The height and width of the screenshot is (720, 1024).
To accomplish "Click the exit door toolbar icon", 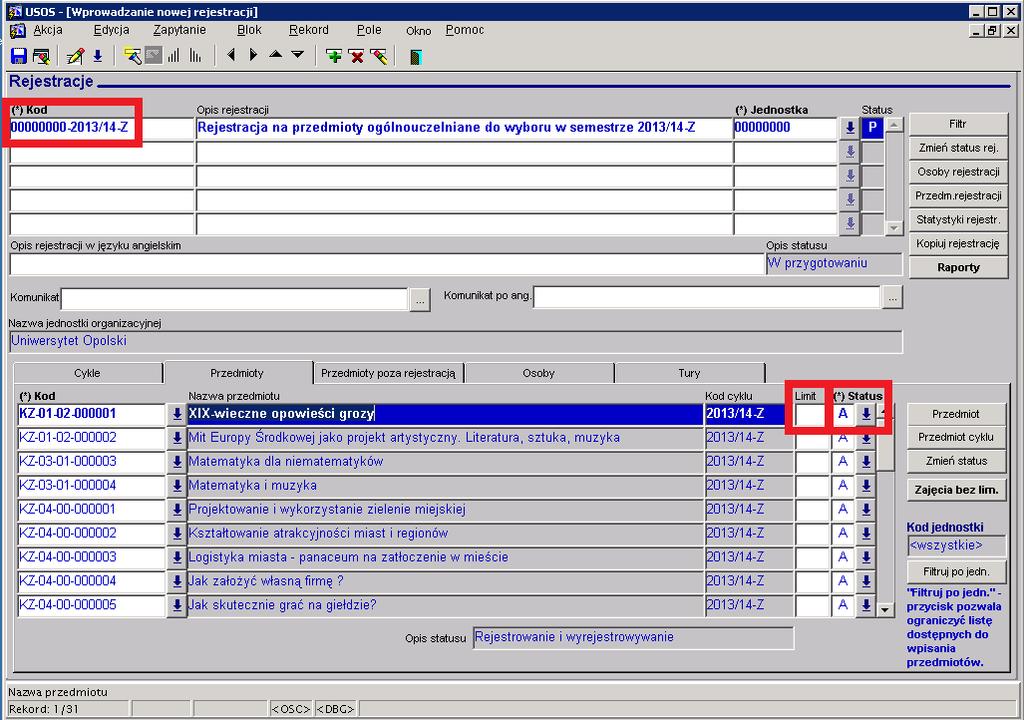I will point(415,57).
